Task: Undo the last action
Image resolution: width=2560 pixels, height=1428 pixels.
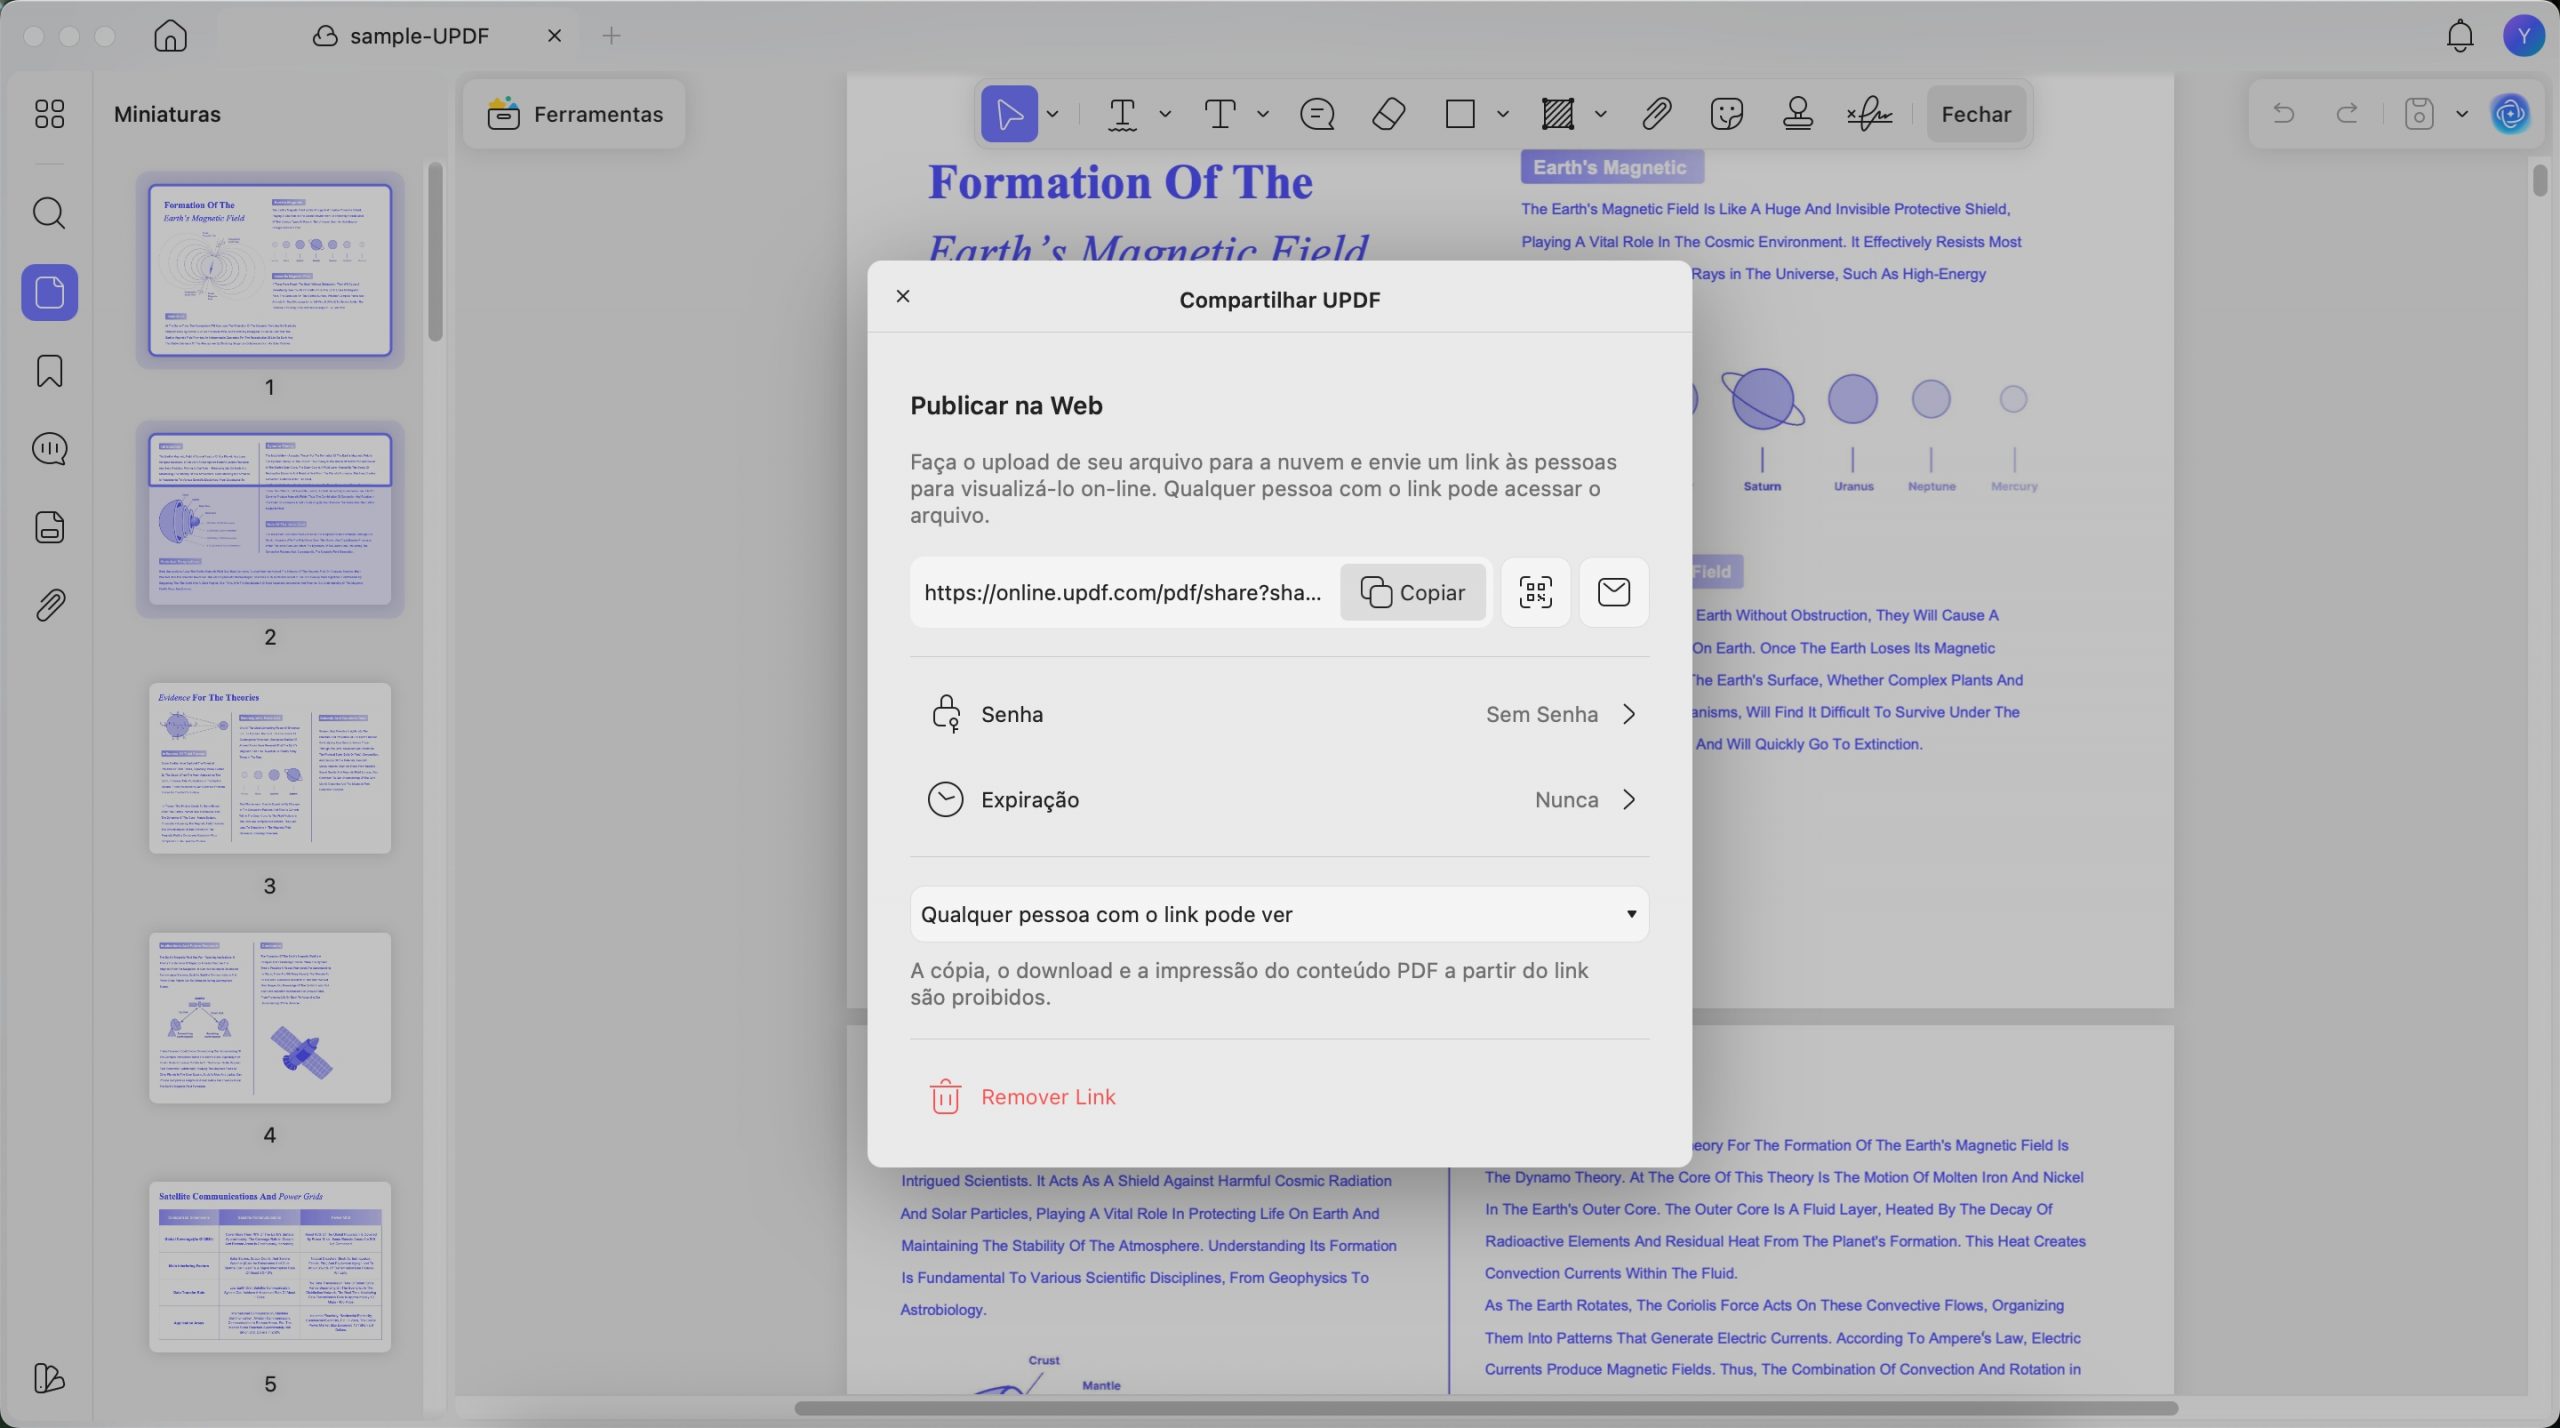Action: pos(2283,114)
